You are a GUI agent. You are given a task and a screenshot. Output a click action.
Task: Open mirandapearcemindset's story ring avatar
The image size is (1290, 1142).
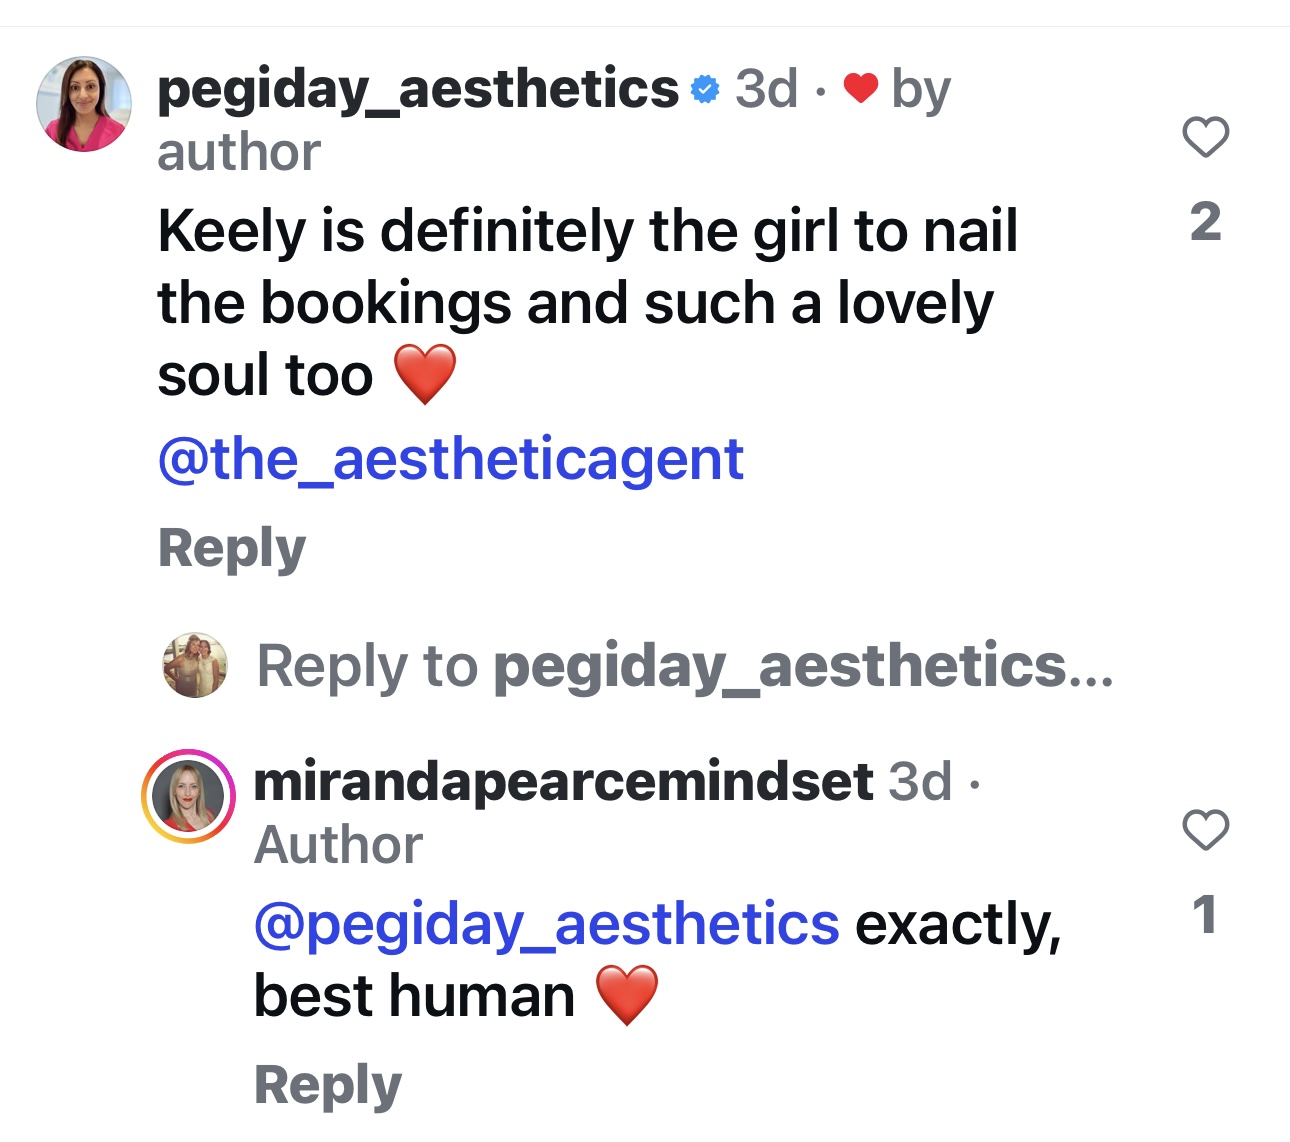click(188, 796)
